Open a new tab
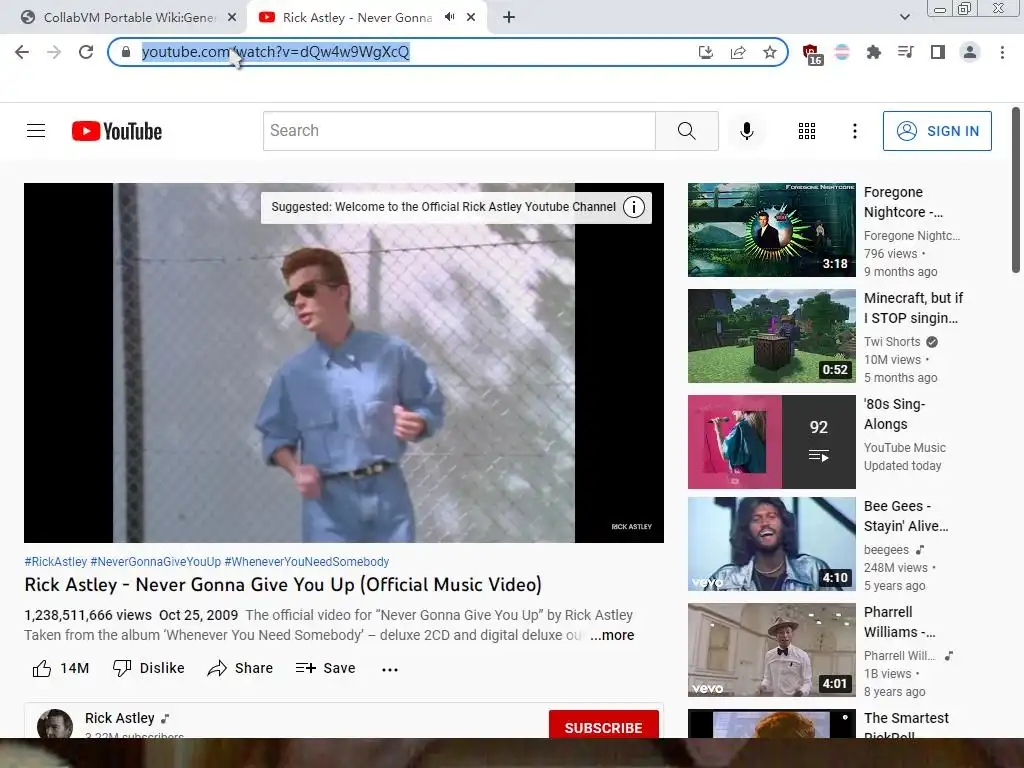The width and height of the screenshot is (1024, 768). click(509, 17)
